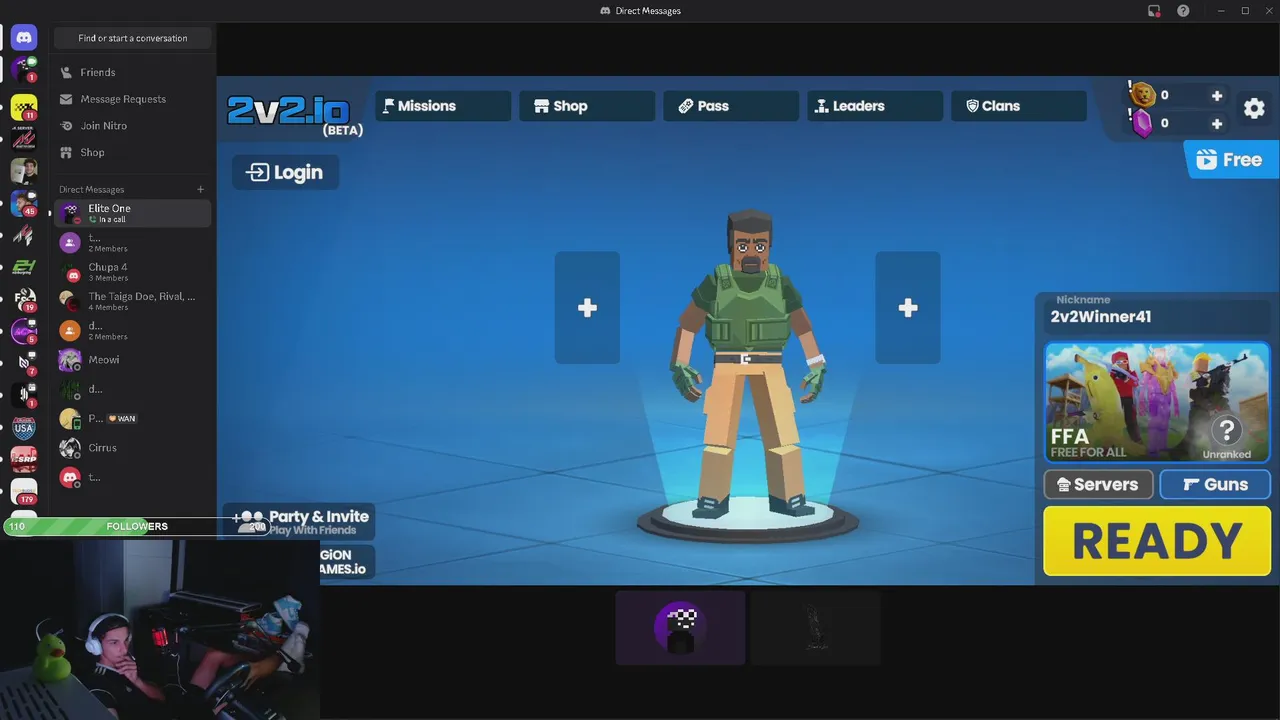Screen dimensions: 1280x720
Task: Open Elite One direct message
Action: coord(132,213)
